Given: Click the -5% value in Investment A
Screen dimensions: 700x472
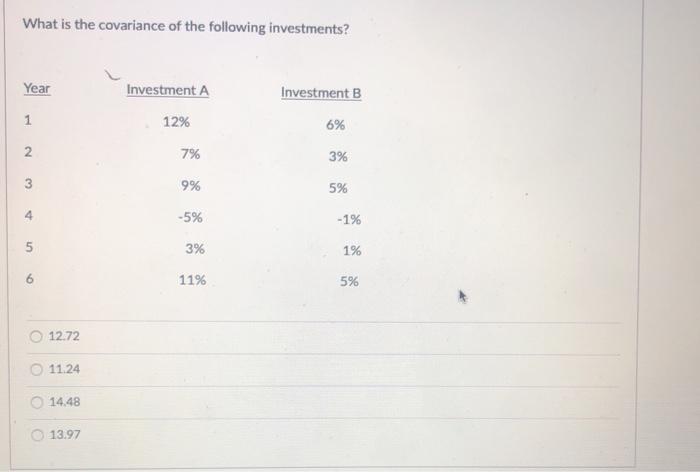Looking at the screenshot, I should [190, 217].
